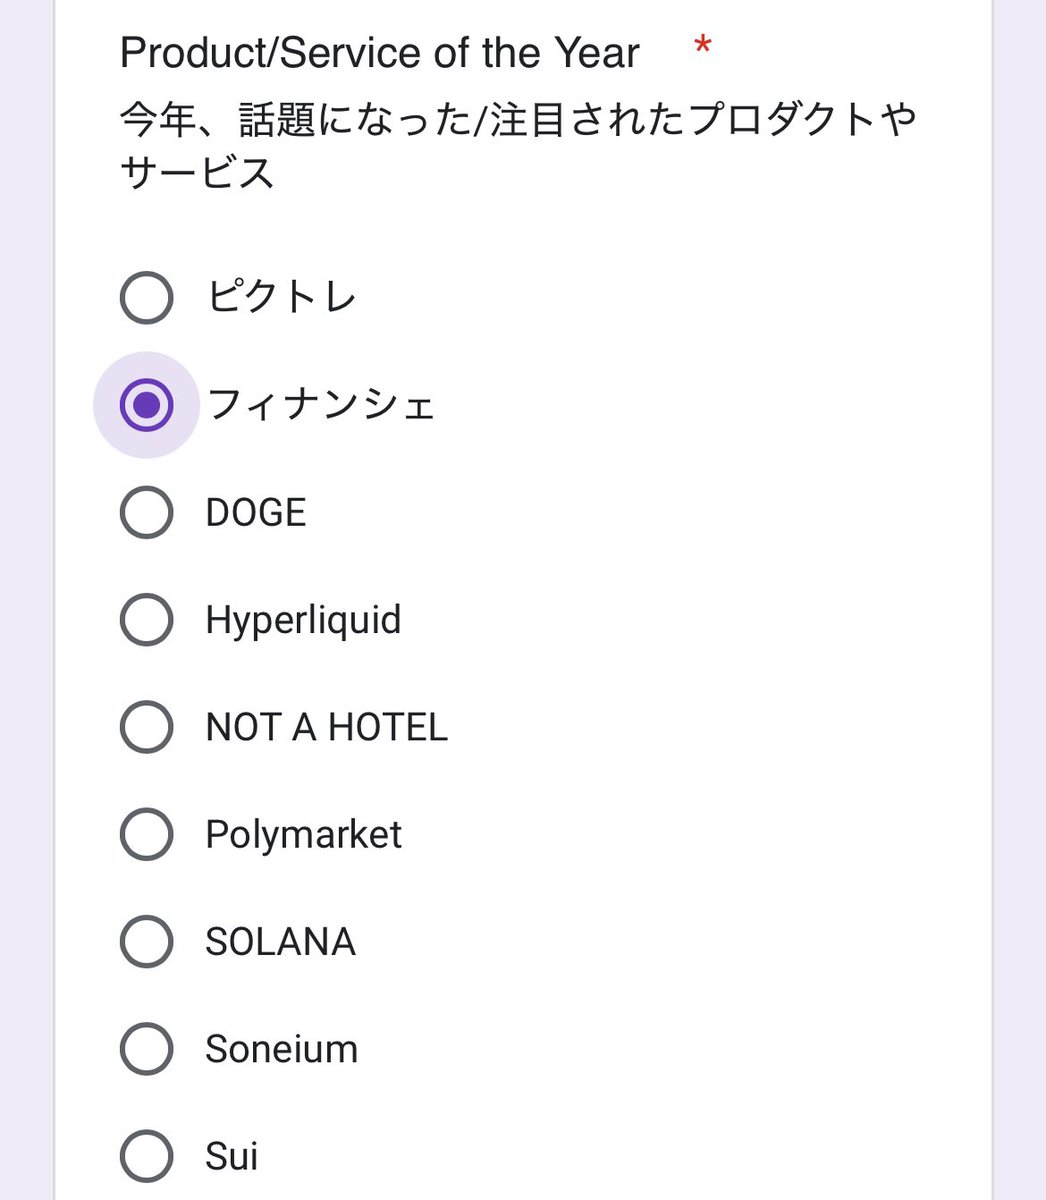1046x1200 pixels.
Task: Mark the Soneium radio circle
Action: (146, 1048)
